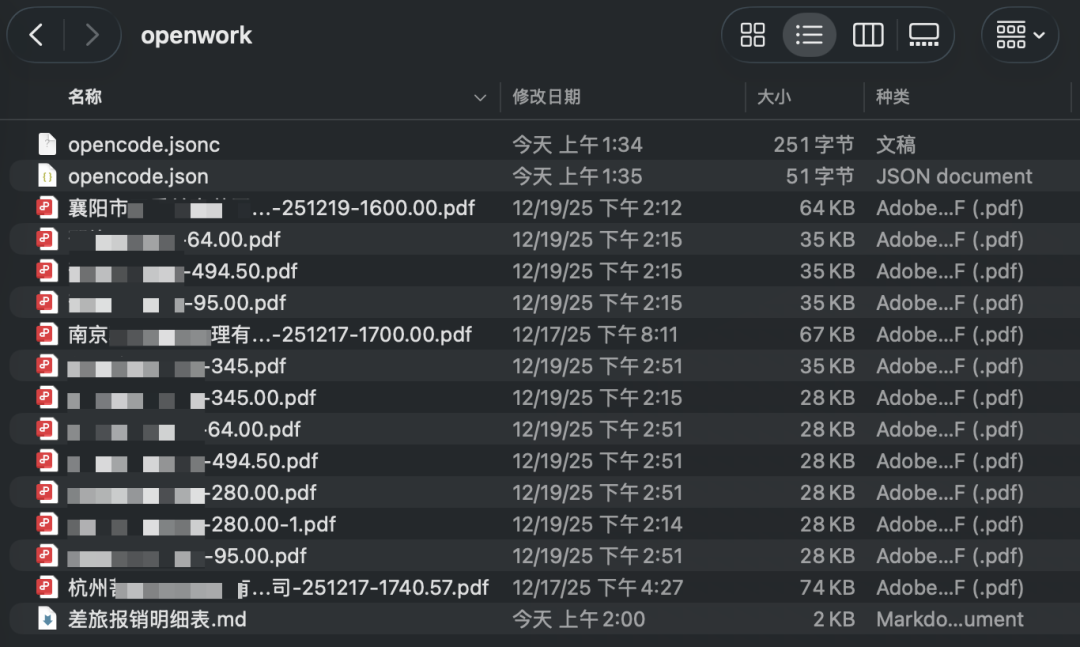Open the group-by options dropdown

point(1020,36)
